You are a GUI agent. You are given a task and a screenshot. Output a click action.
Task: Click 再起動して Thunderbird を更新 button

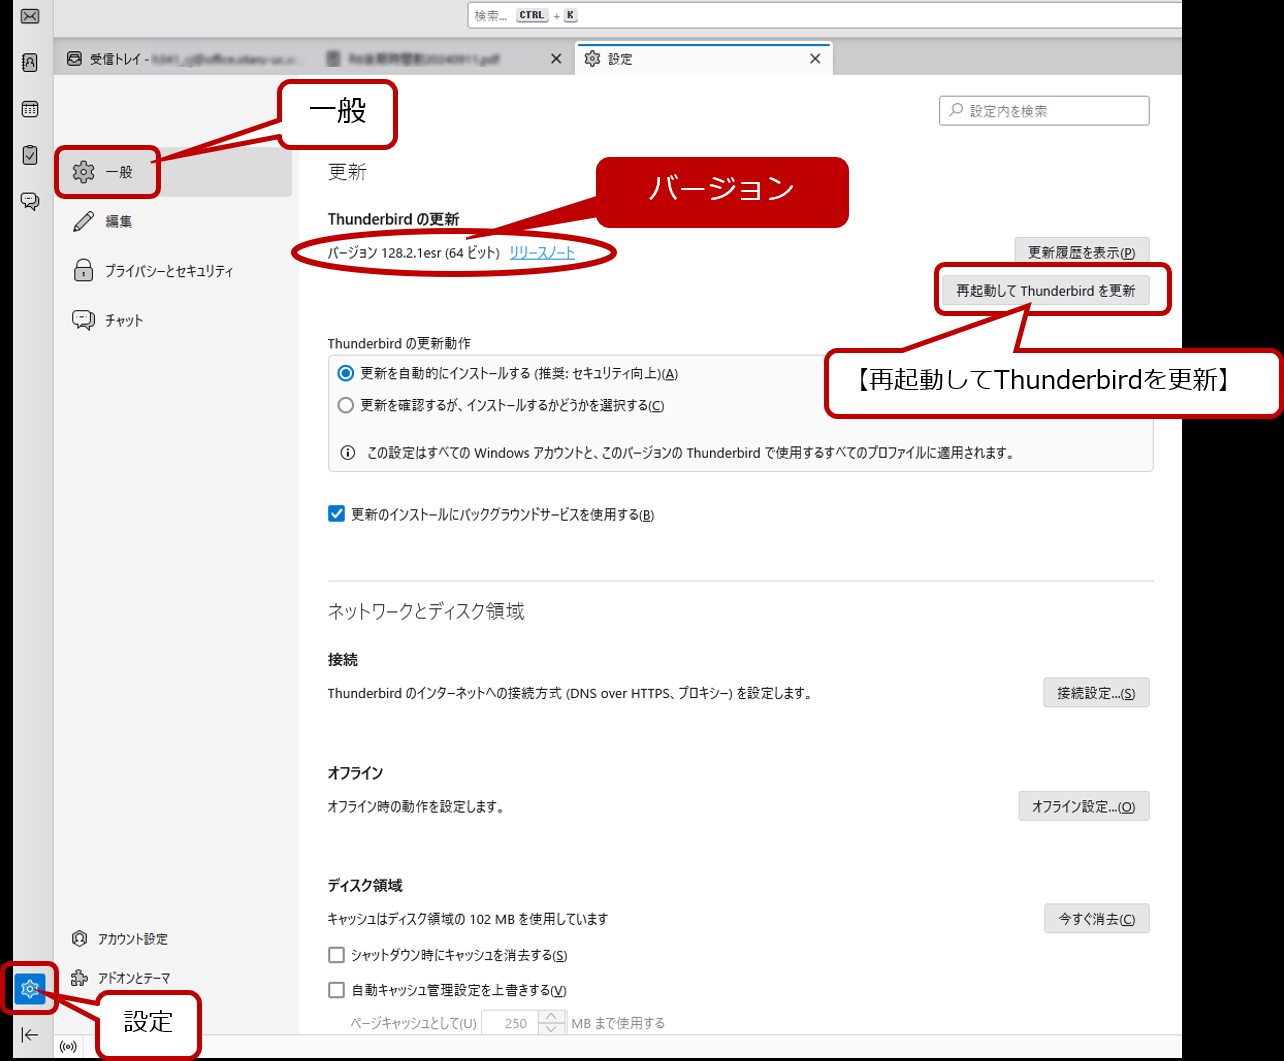coord(1045,291)
